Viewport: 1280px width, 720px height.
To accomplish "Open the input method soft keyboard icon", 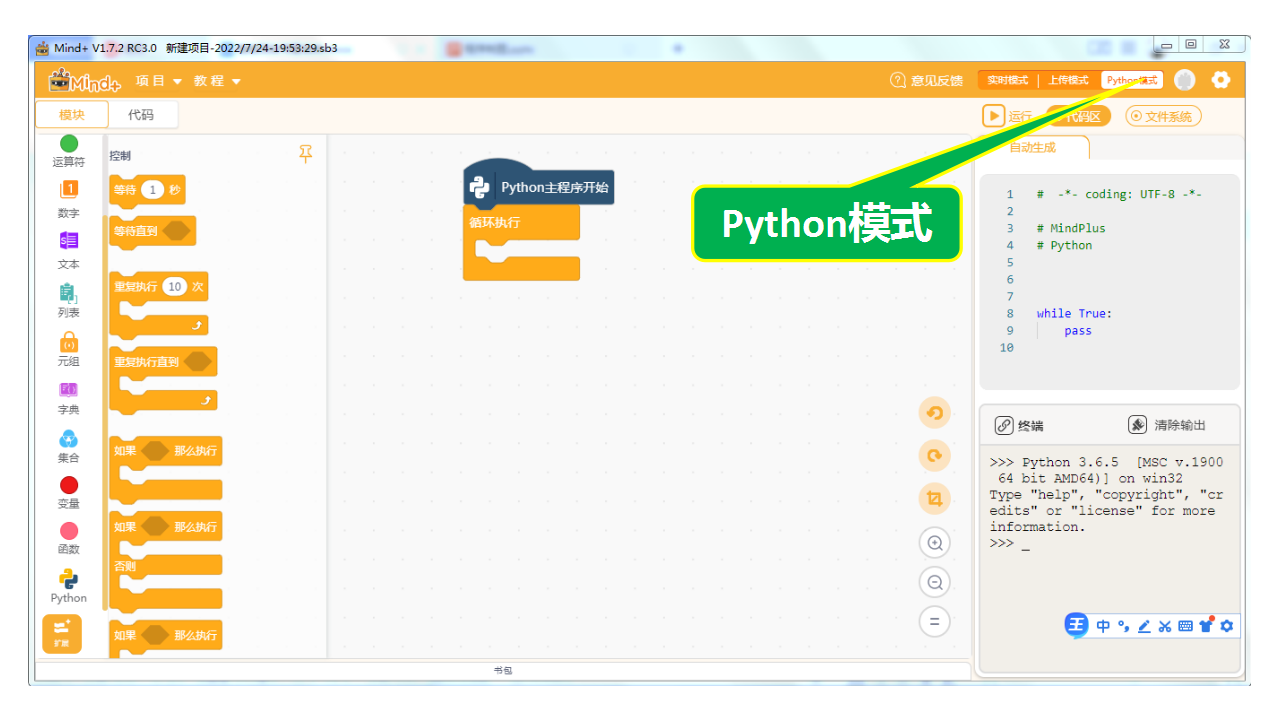I will pyautogui.click(x=1185, y=626).
